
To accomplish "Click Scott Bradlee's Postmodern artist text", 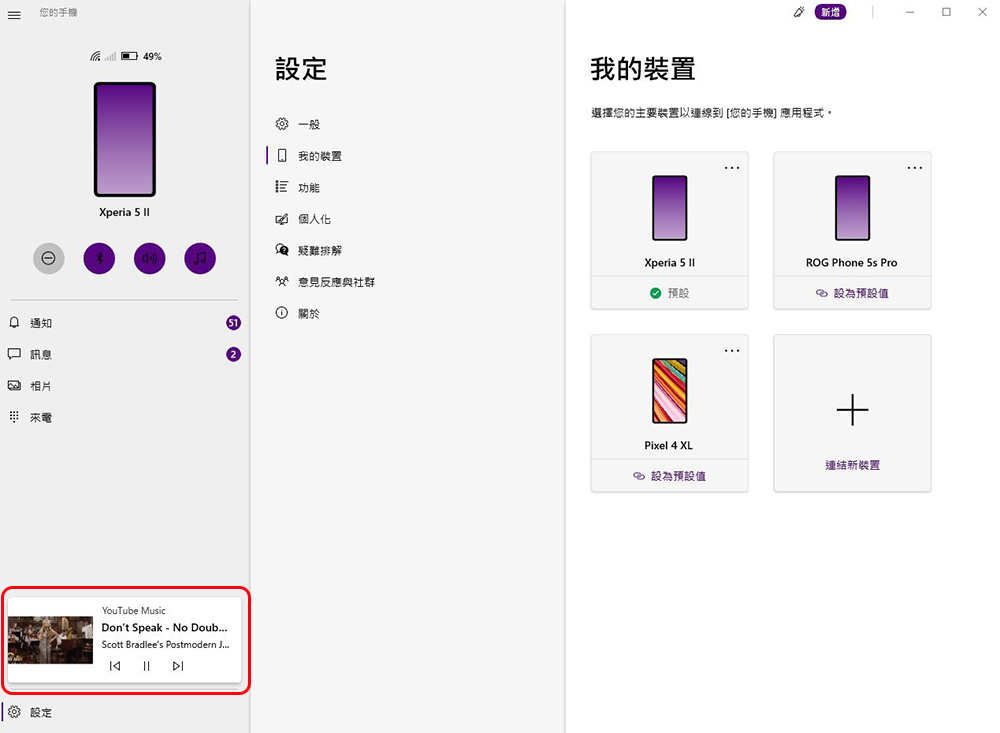I will (x=166, y=644).
